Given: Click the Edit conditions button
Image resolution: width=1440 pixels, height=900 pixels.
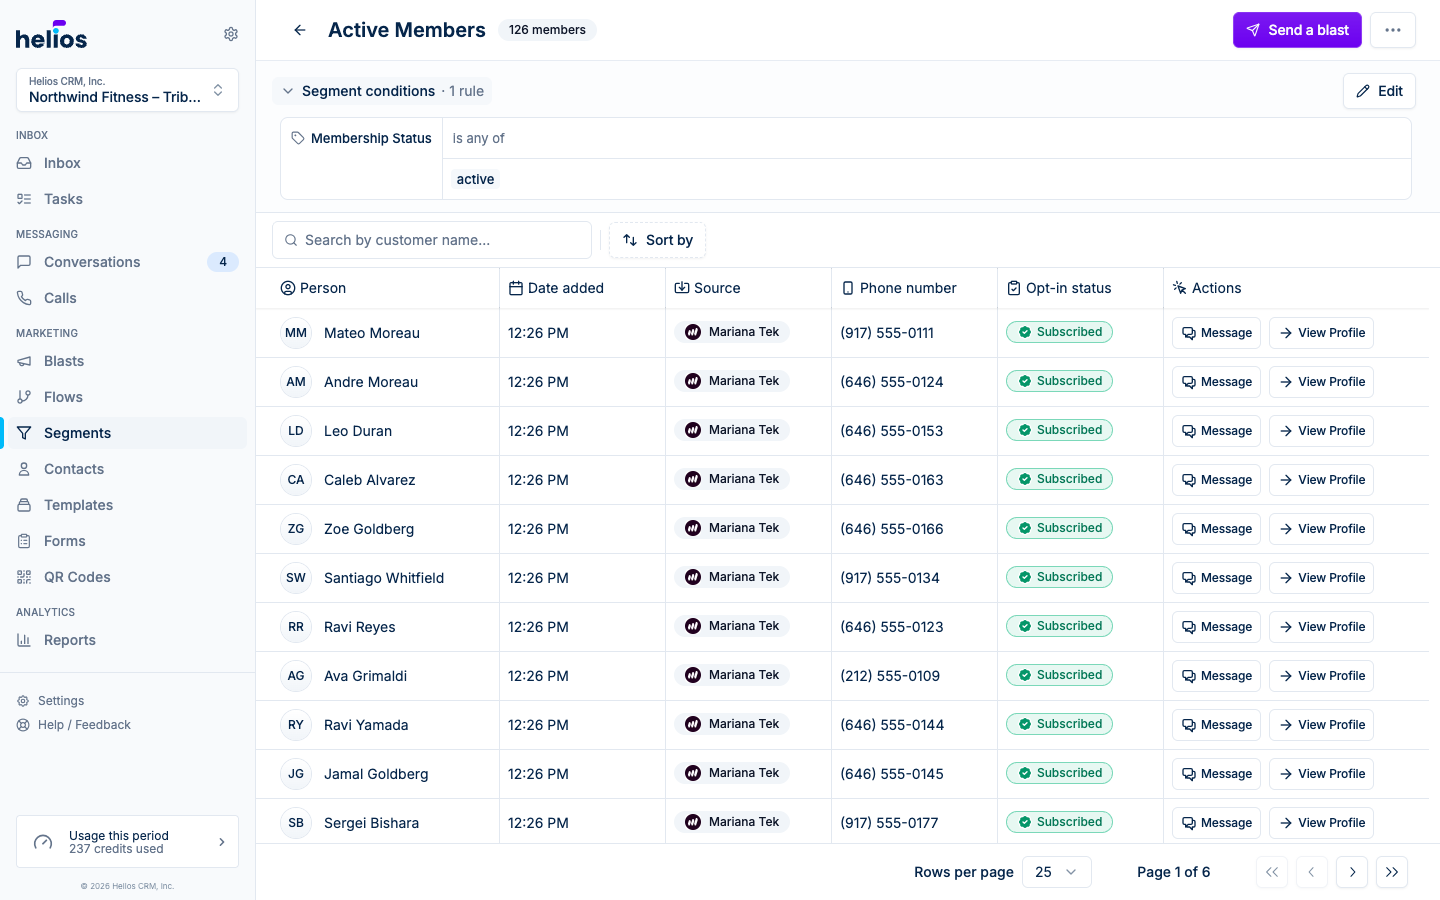Looking at the screenshot, I should [x=1379, y=91].
